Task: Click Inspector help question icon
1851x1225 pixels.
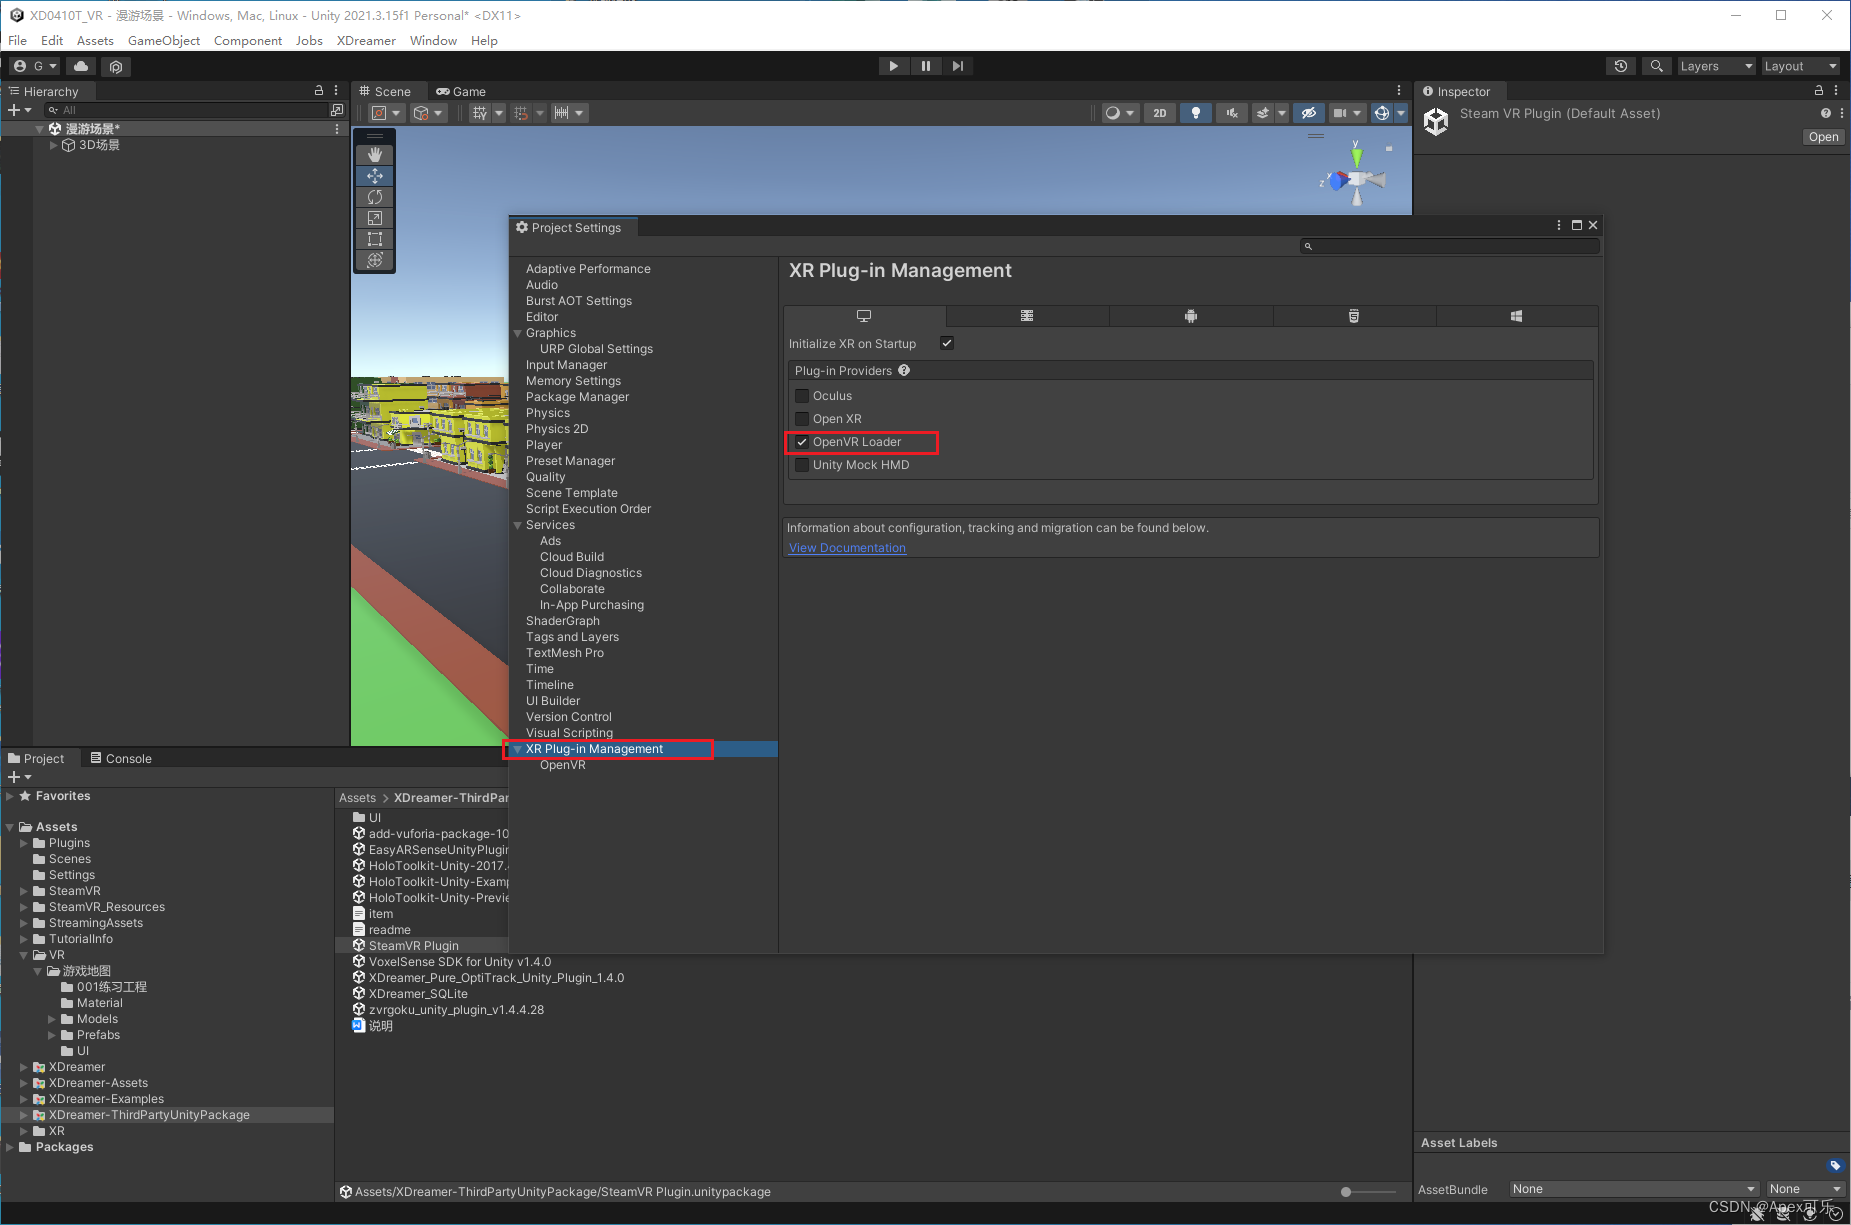Action: coord(1826,113)
